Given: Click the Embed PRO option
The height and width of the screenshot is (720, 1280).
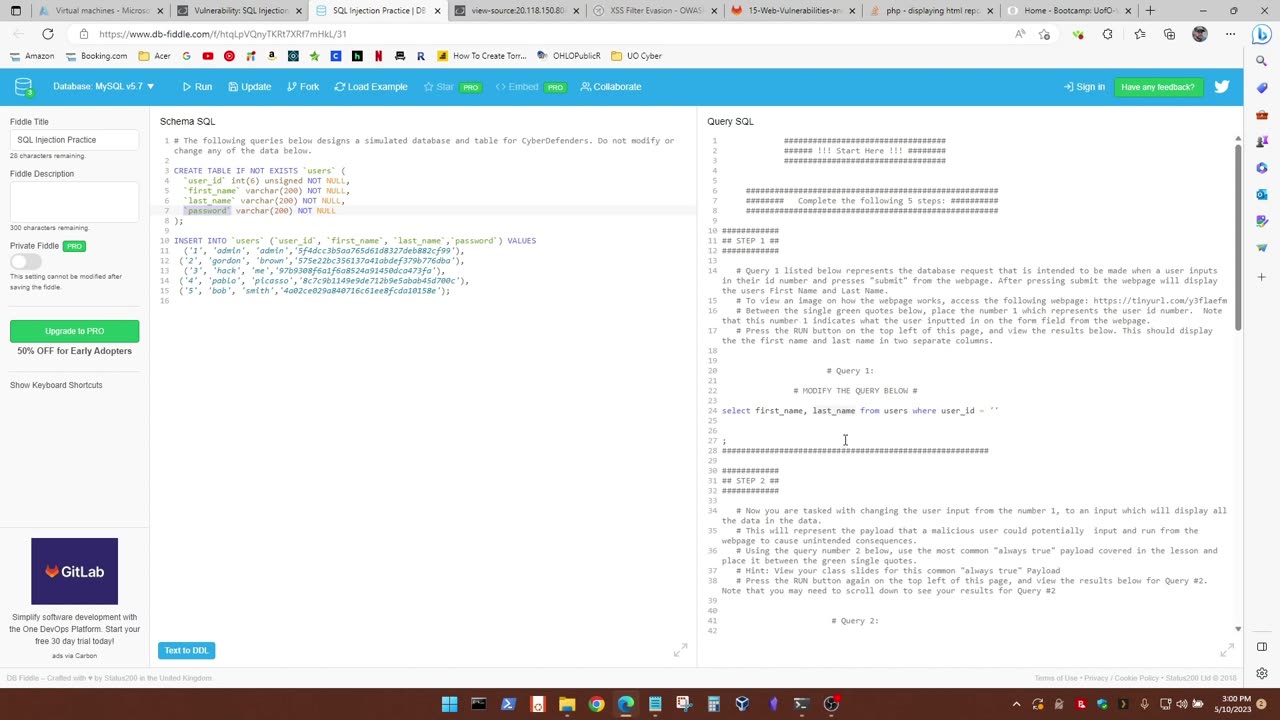Looking at the screenshot, I should (x=530, y=87).
